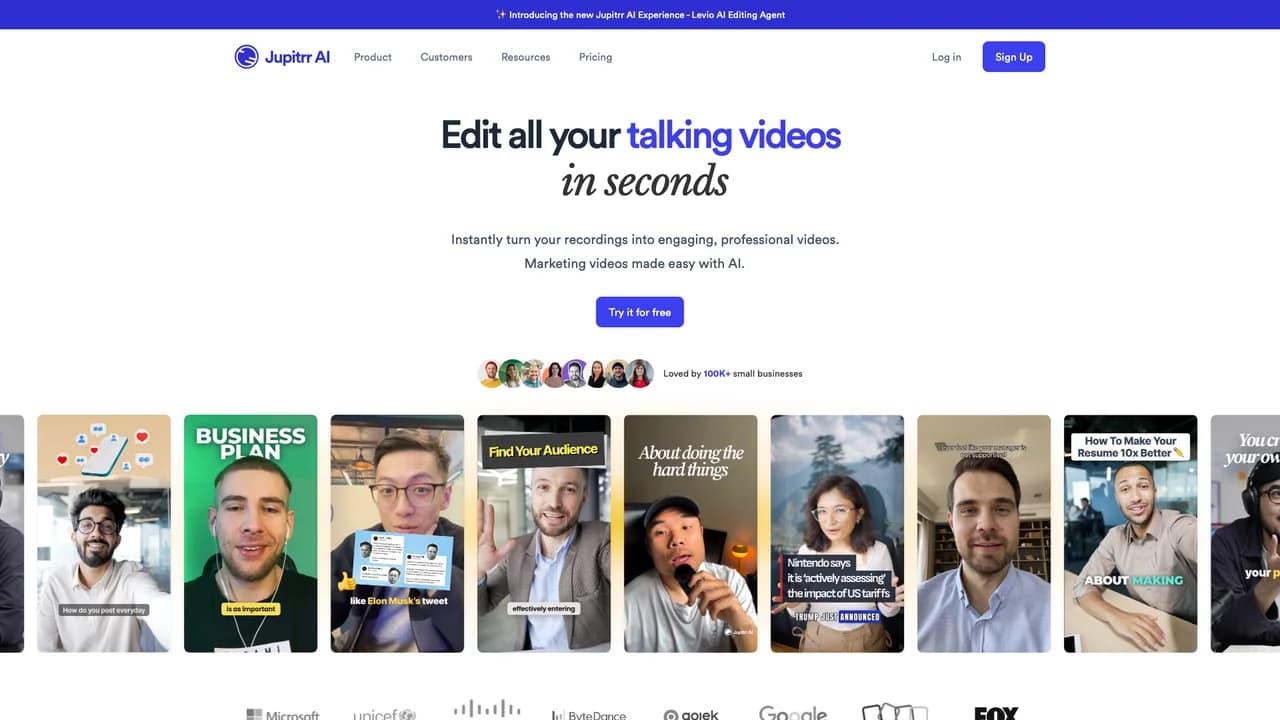Open the Resume 10x Better video thumbnail

1130,534
